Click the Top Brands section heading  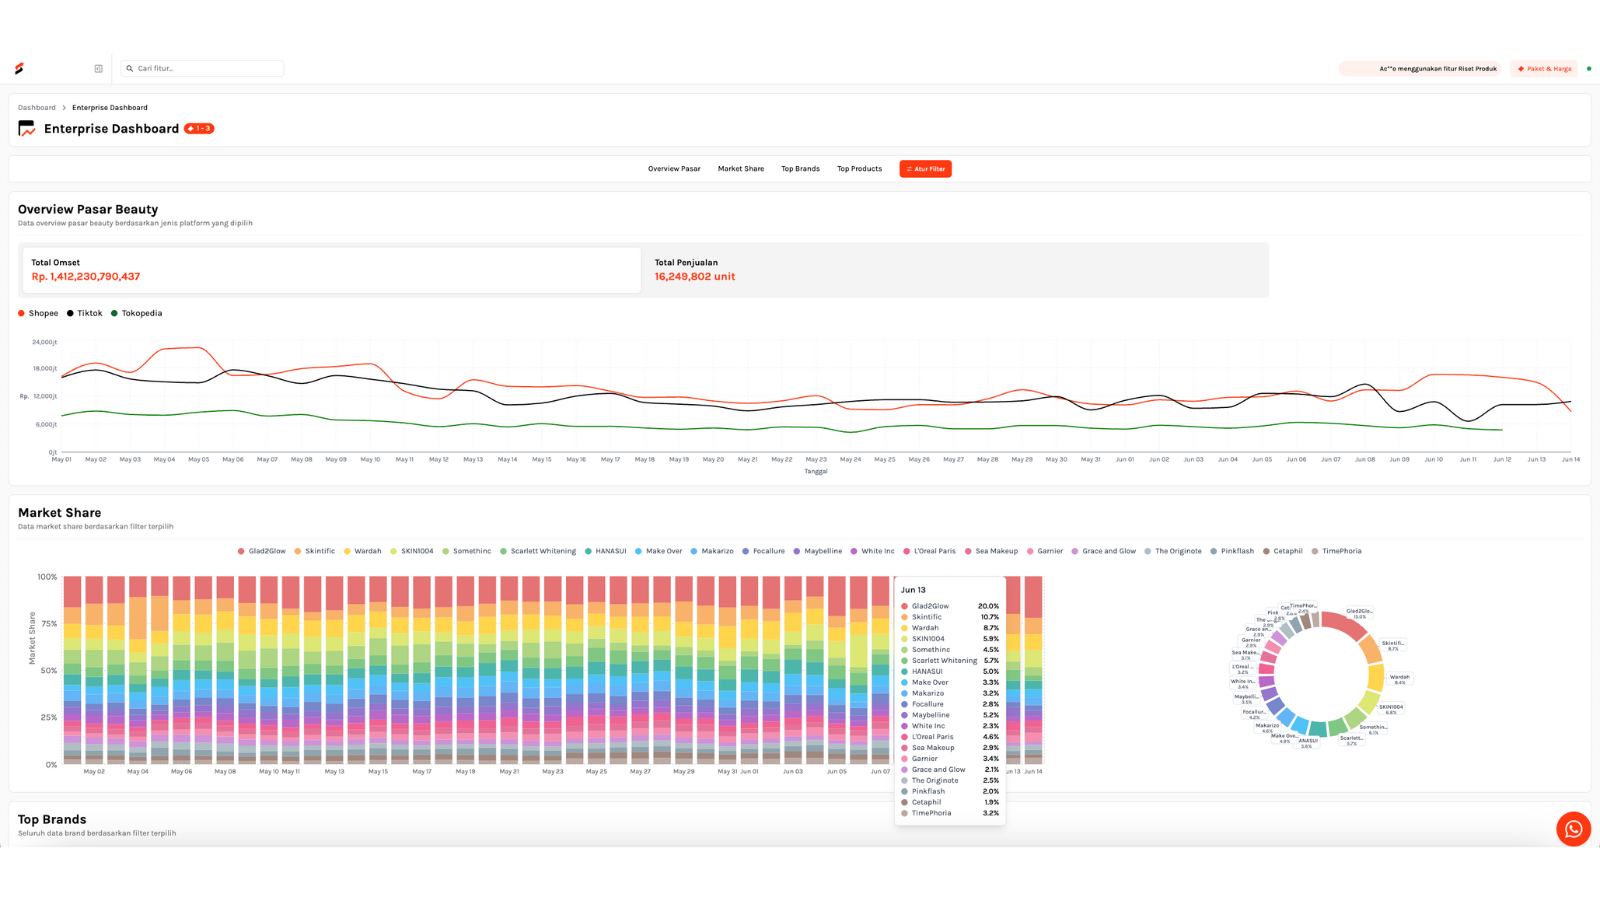(52, 819)
